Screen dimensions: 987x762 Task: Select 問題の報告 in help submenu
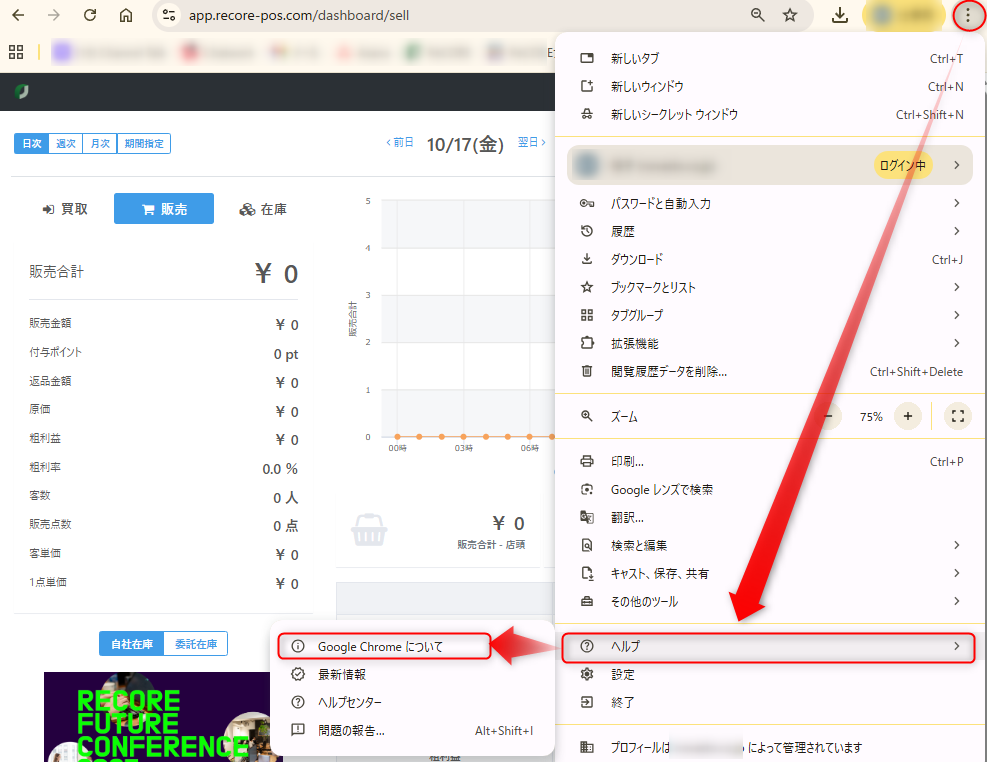[x=412, y=731]
